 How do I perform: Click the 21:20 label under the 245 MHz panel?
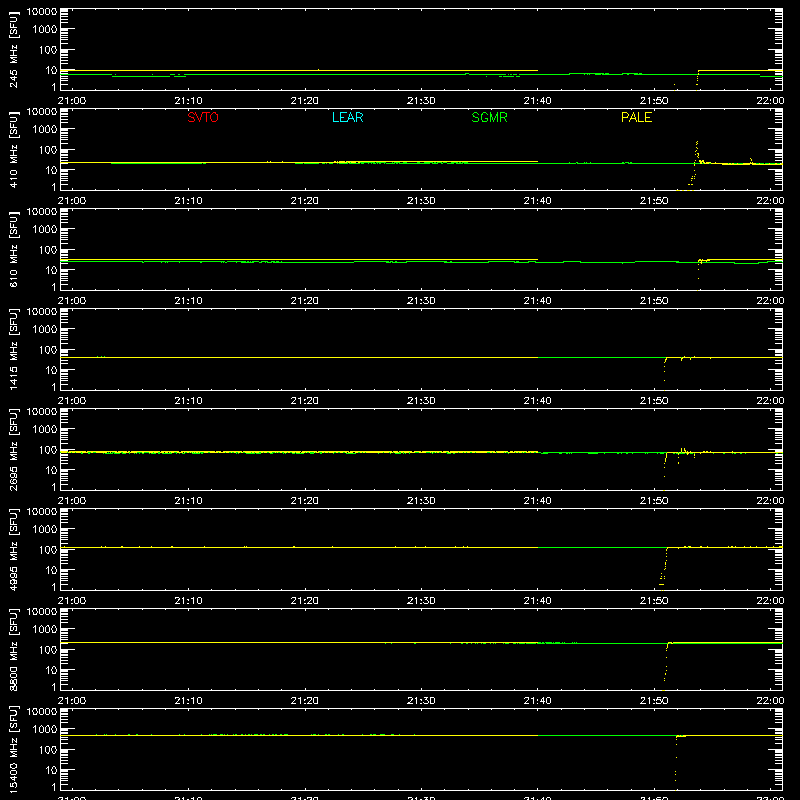click(305, 101)
